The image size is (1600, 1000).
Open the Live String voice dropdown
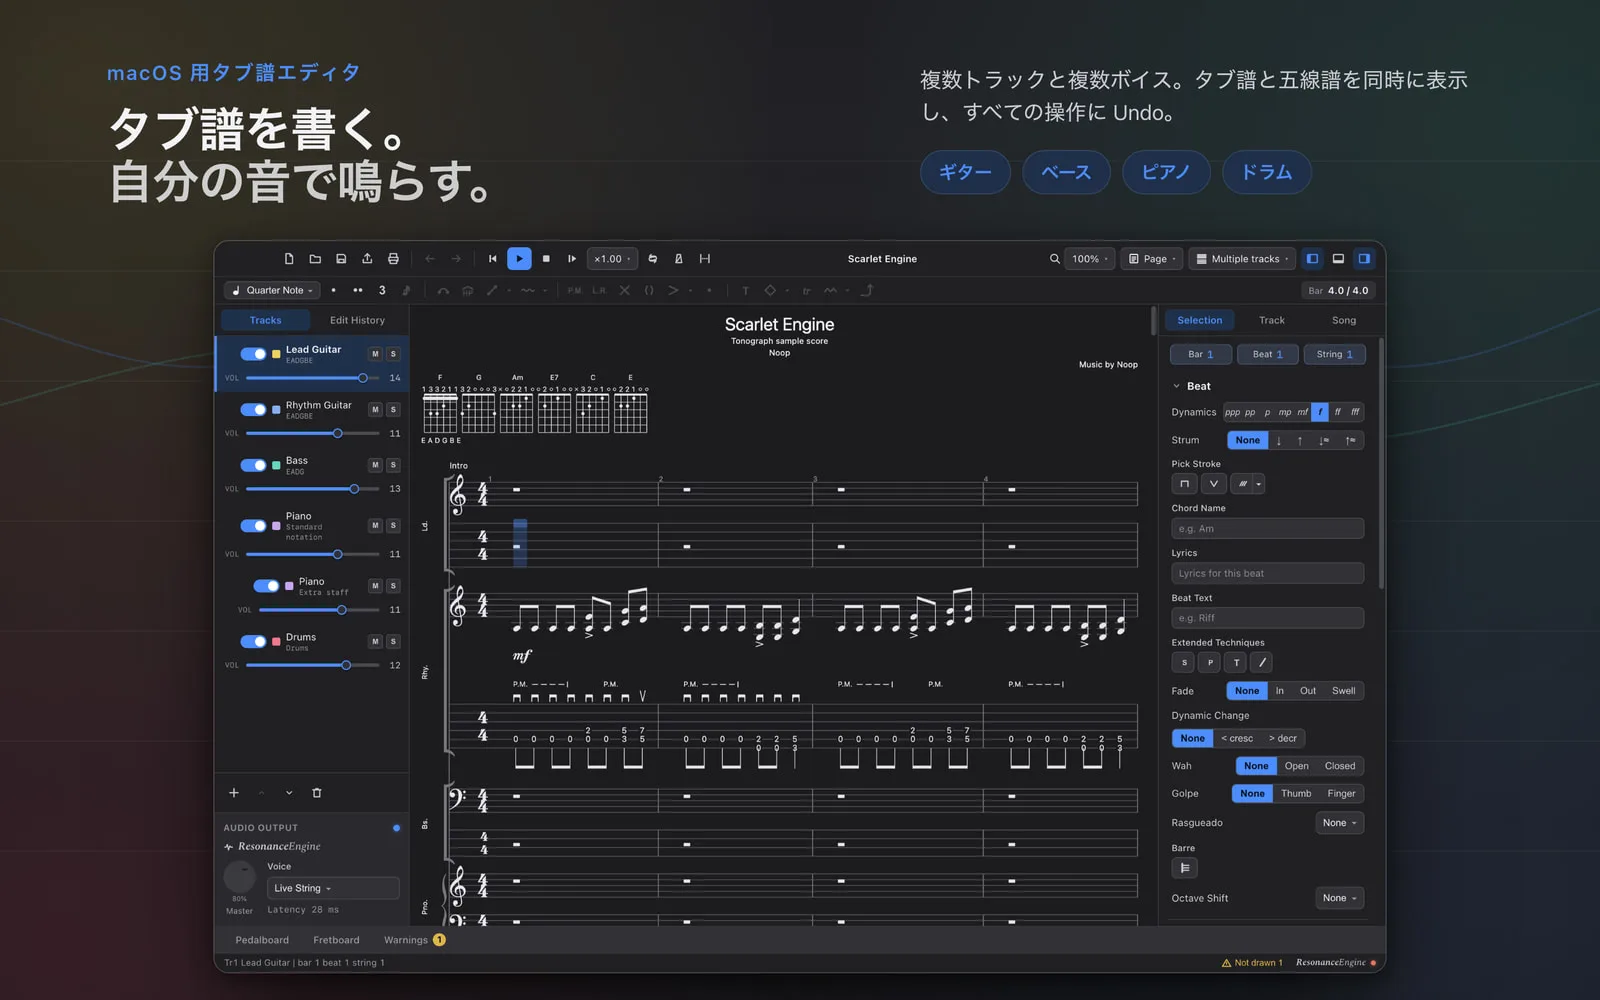[333, 888]
